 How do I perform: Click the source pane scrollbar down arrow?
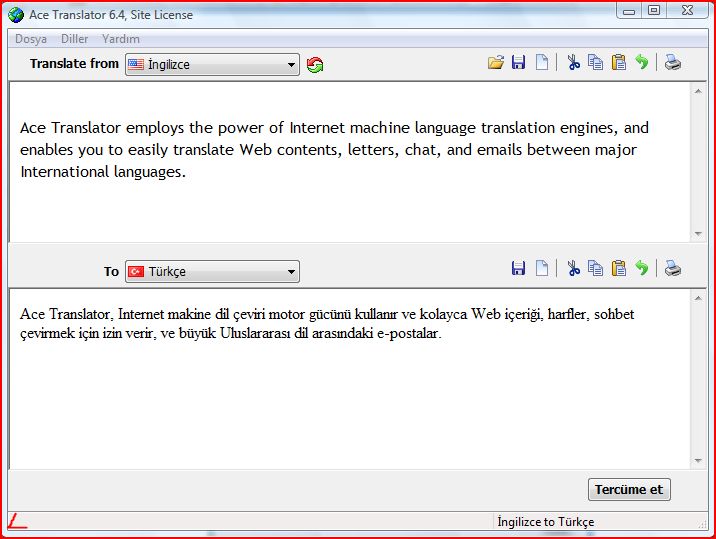(x=698, y=233)
